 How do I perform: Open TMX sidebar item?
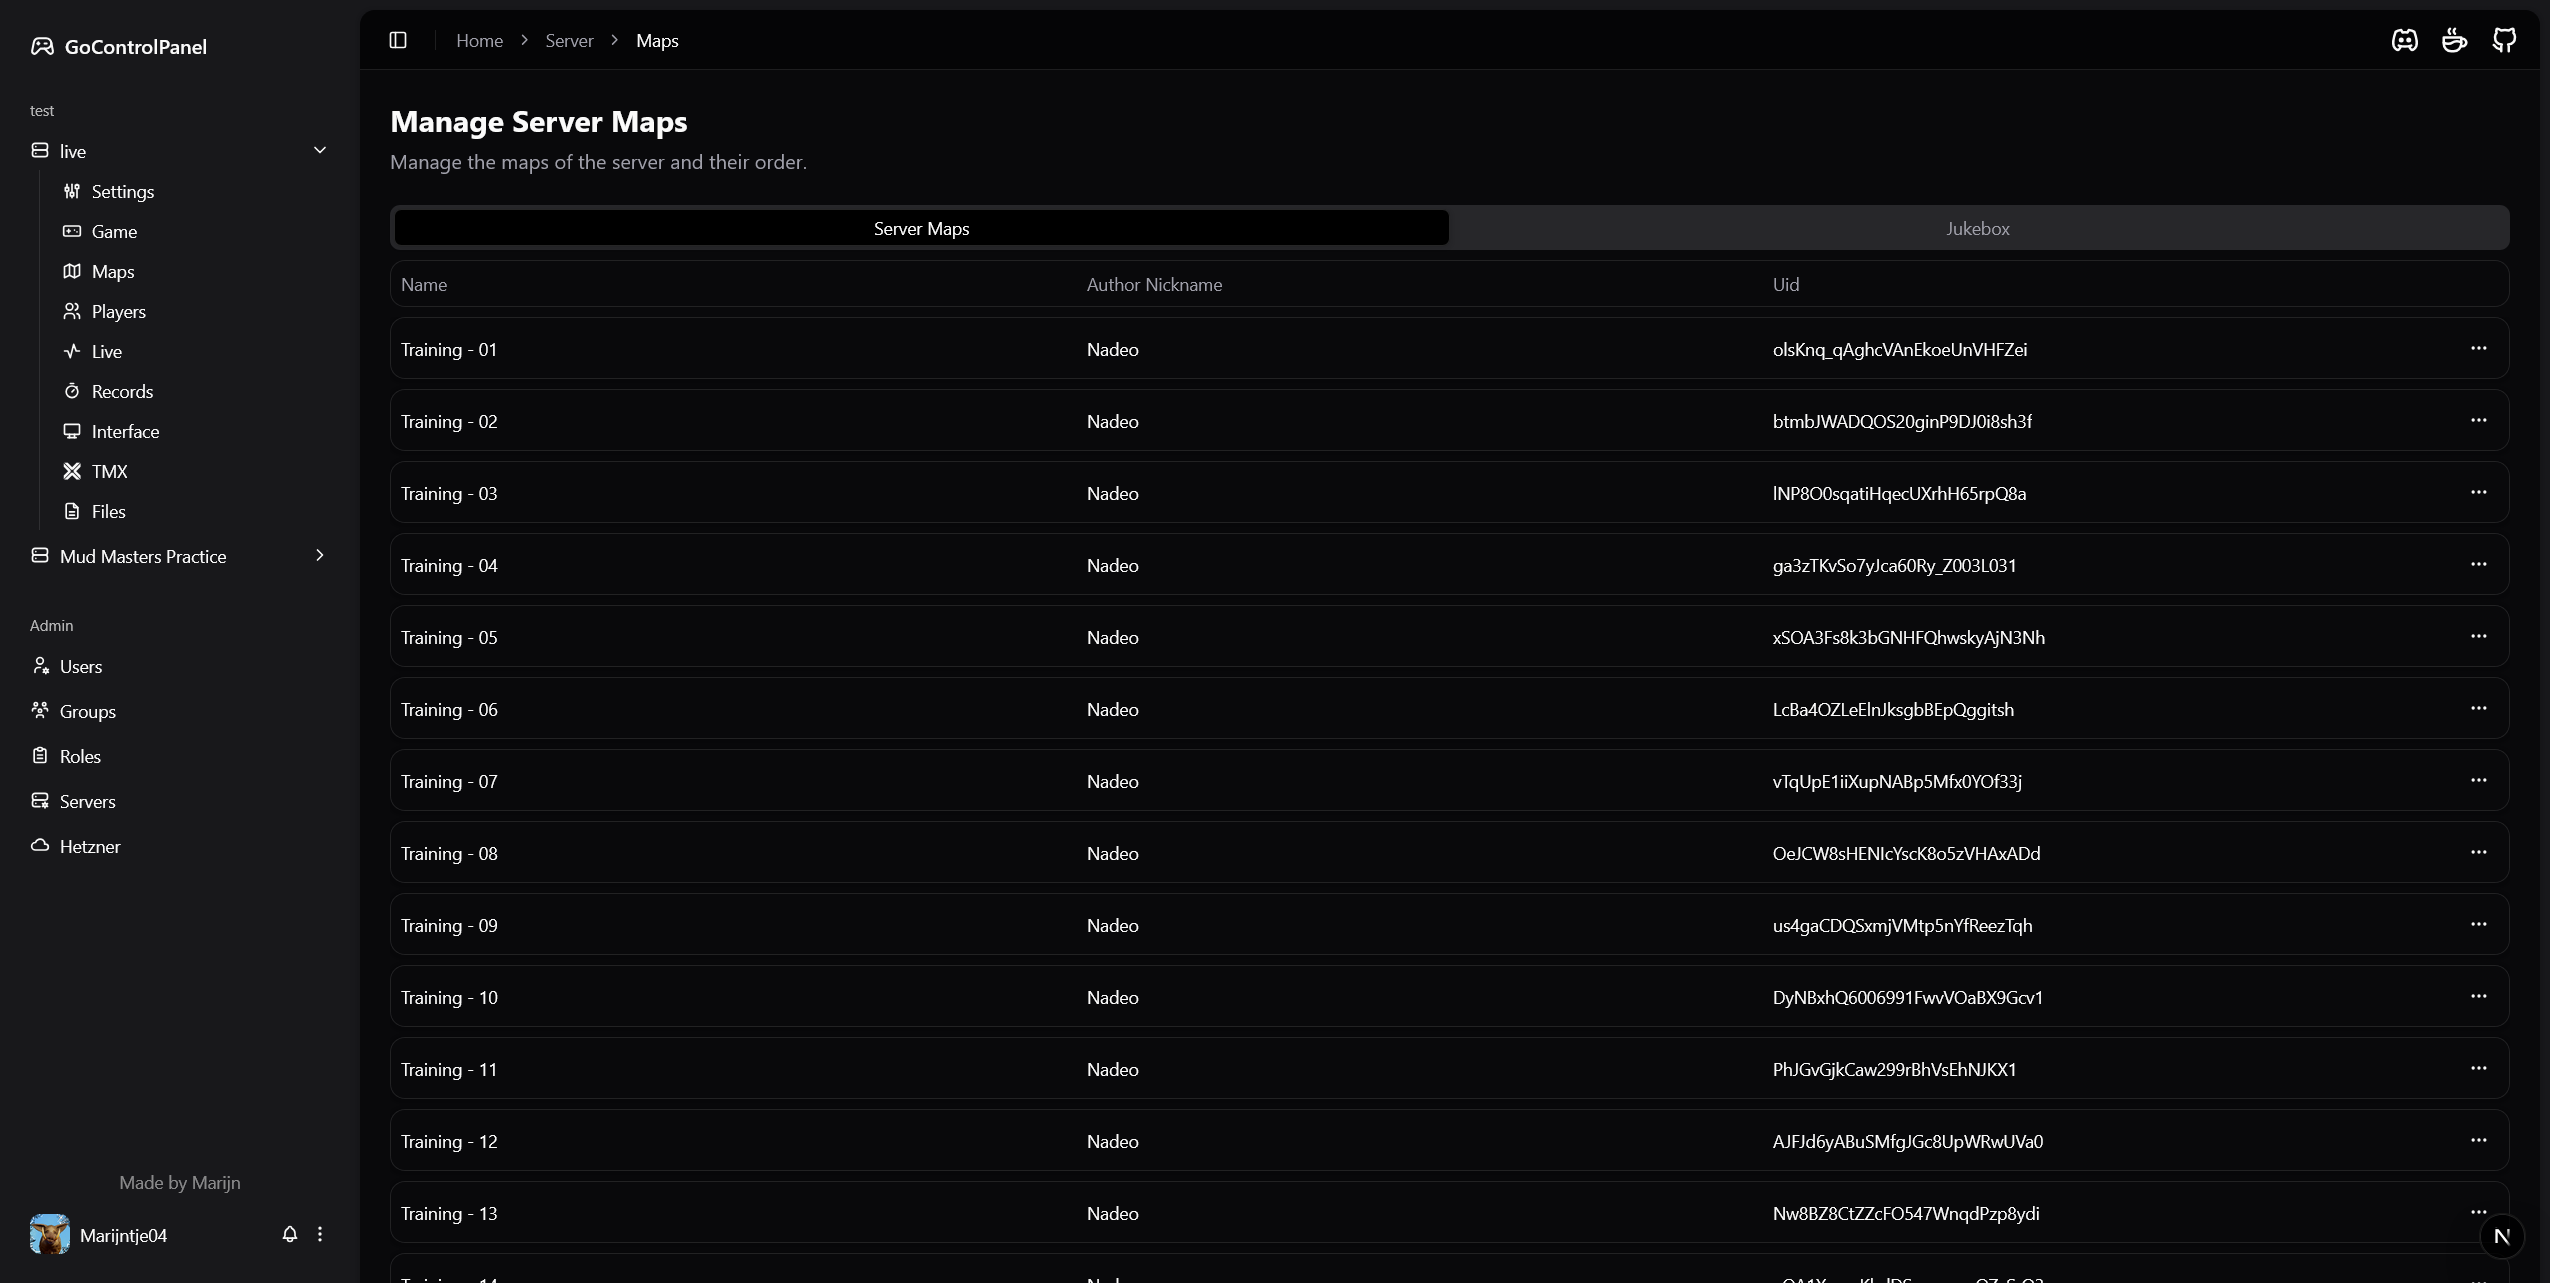click(x=109, y=471)
